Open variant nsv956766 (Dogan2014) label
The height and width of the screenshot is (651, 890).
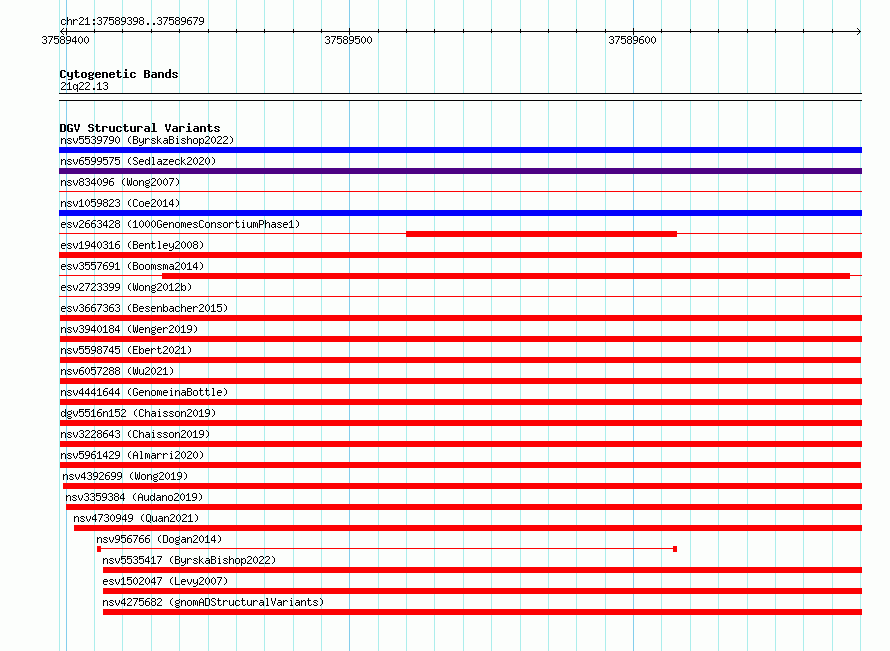tap(159, 539)
